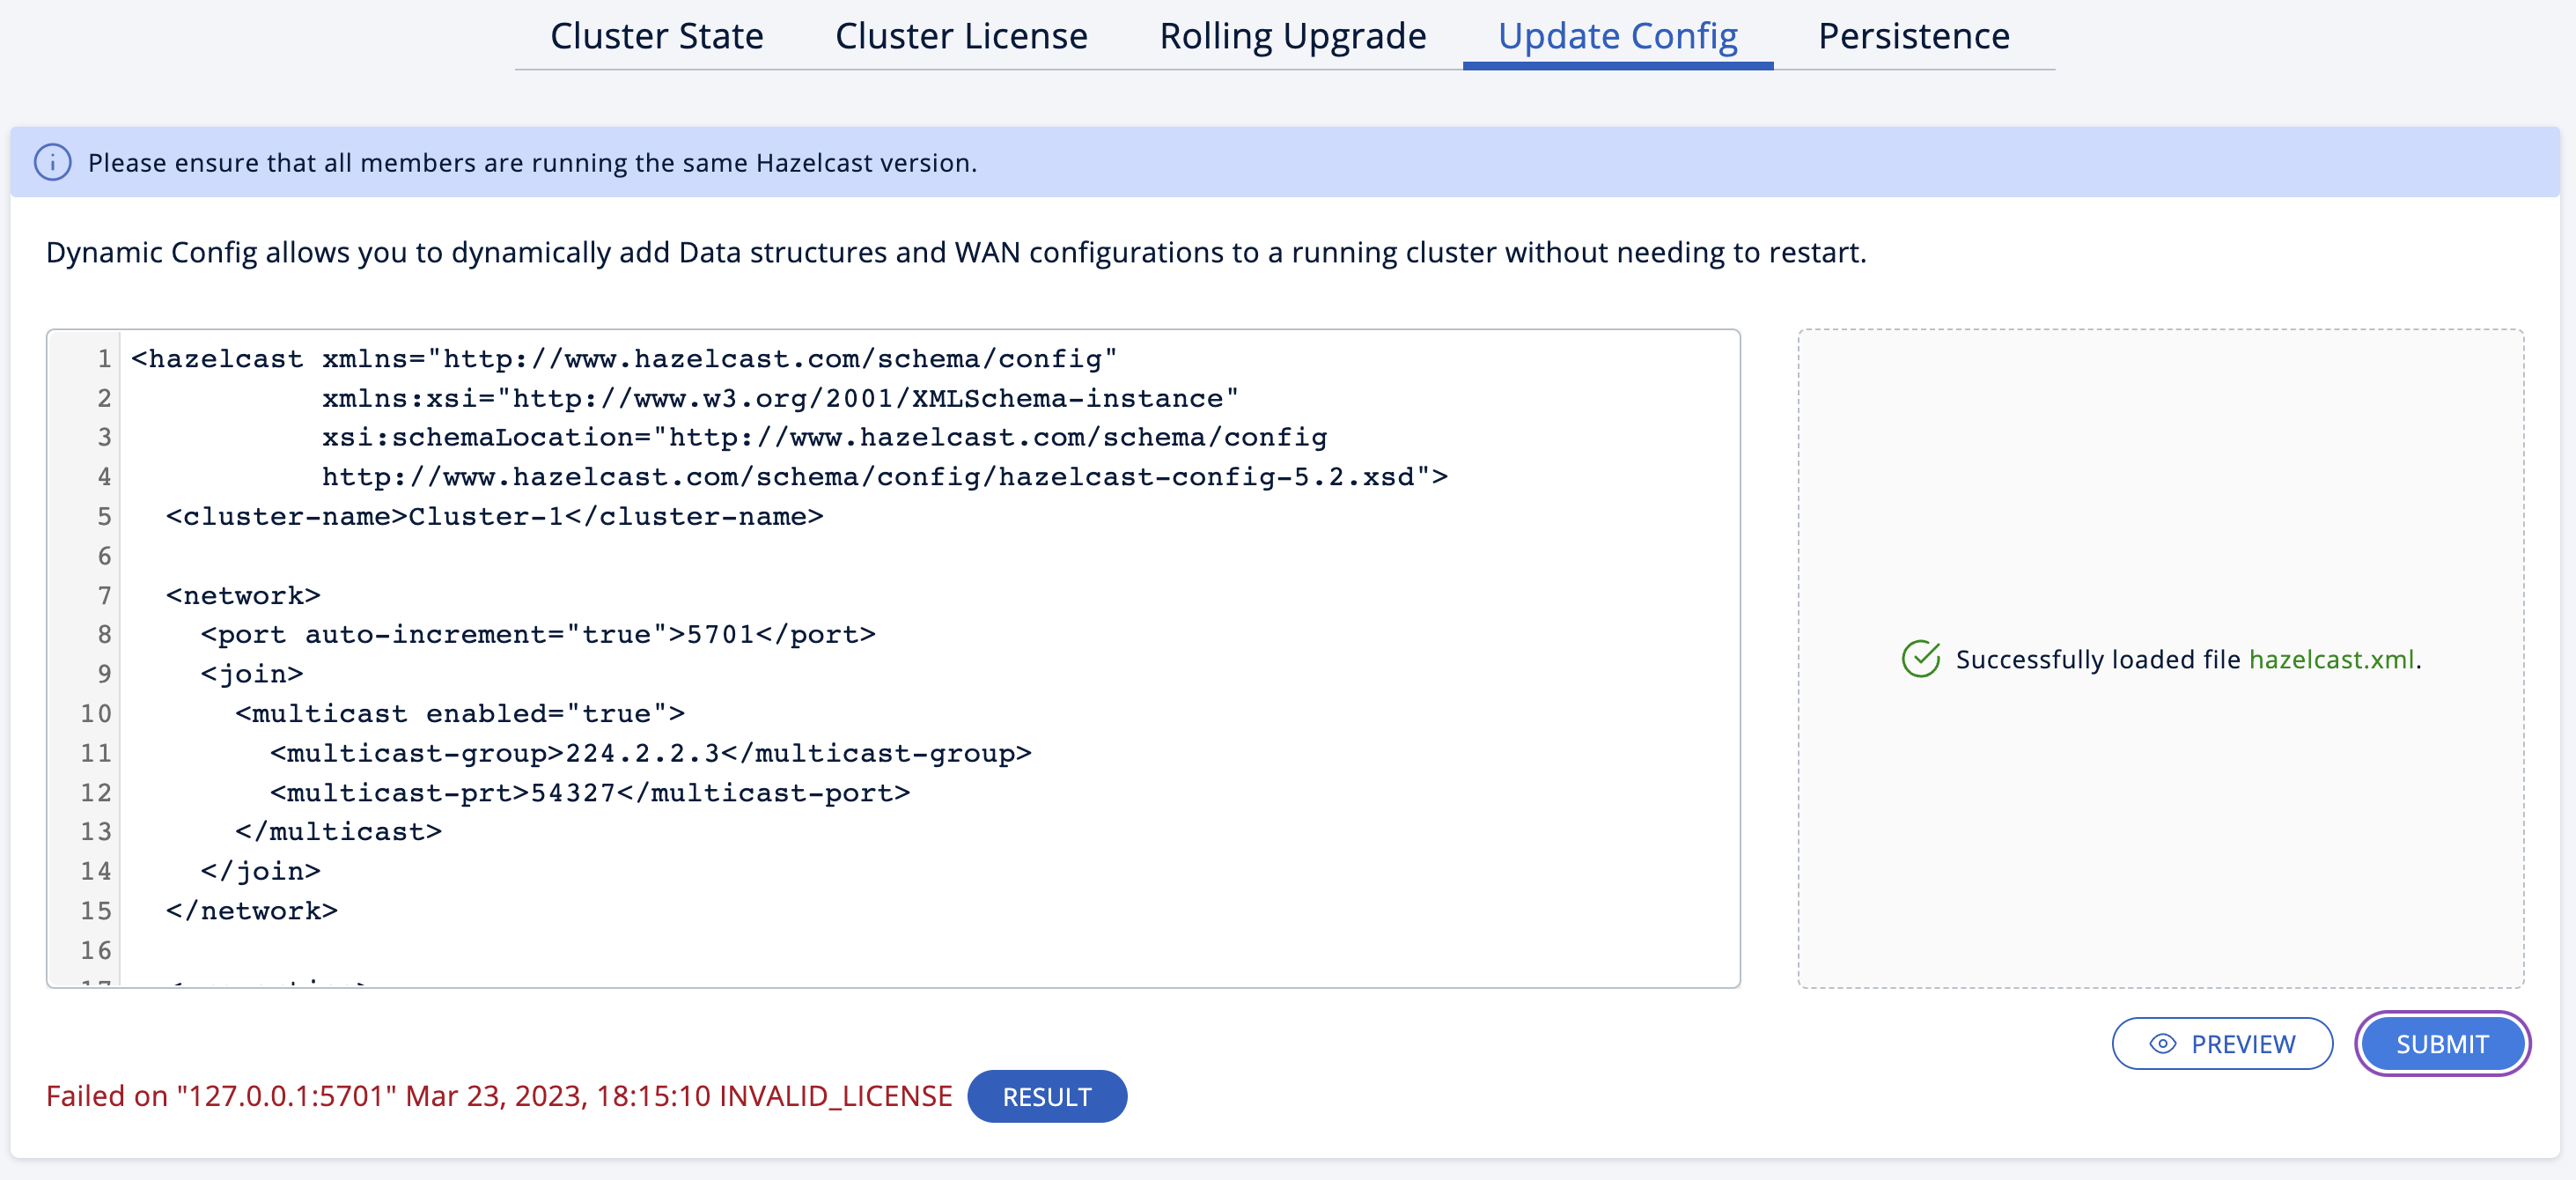Open the Persistence tab

click(1912, 35)
